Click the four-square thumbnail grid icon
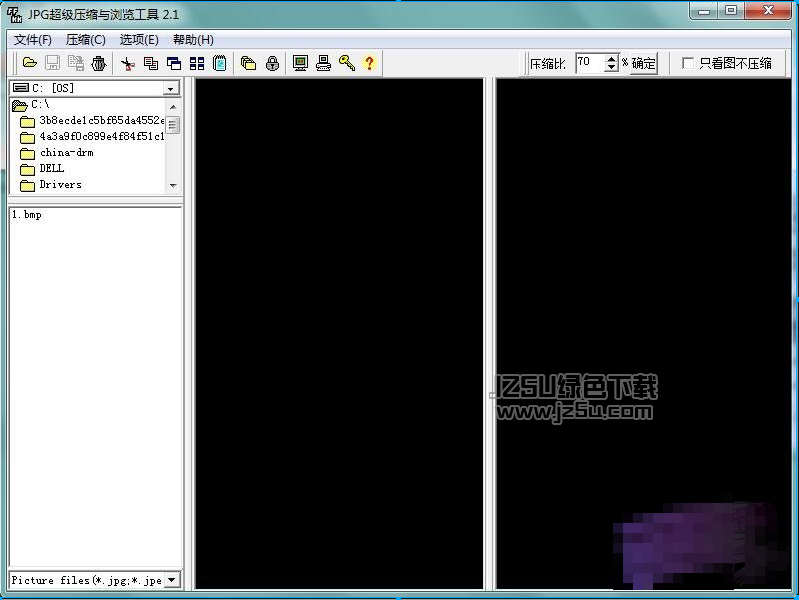Screen dimensions: 799x600 coord(197,63)
